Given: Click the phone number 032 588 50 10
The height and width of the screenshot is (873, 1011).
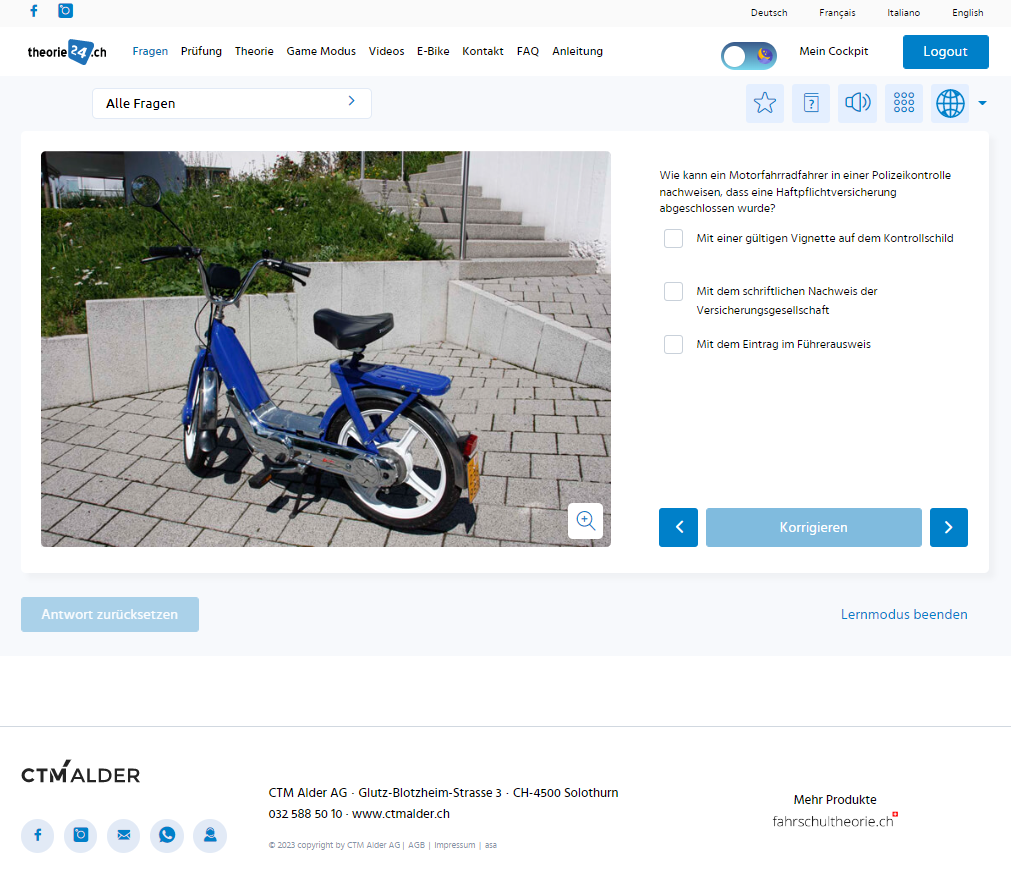Looking at the screenshot, I should tap(305, 814).
